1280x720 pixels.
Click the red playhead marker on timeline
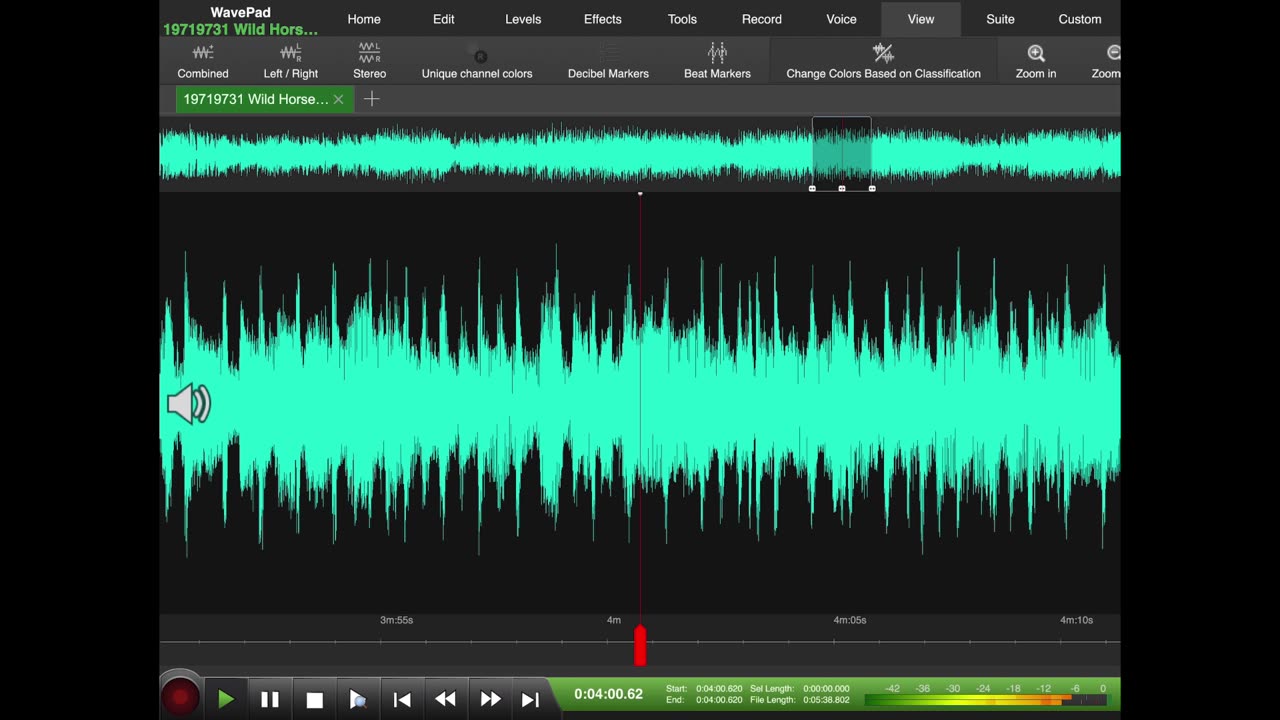click(640, 645)
